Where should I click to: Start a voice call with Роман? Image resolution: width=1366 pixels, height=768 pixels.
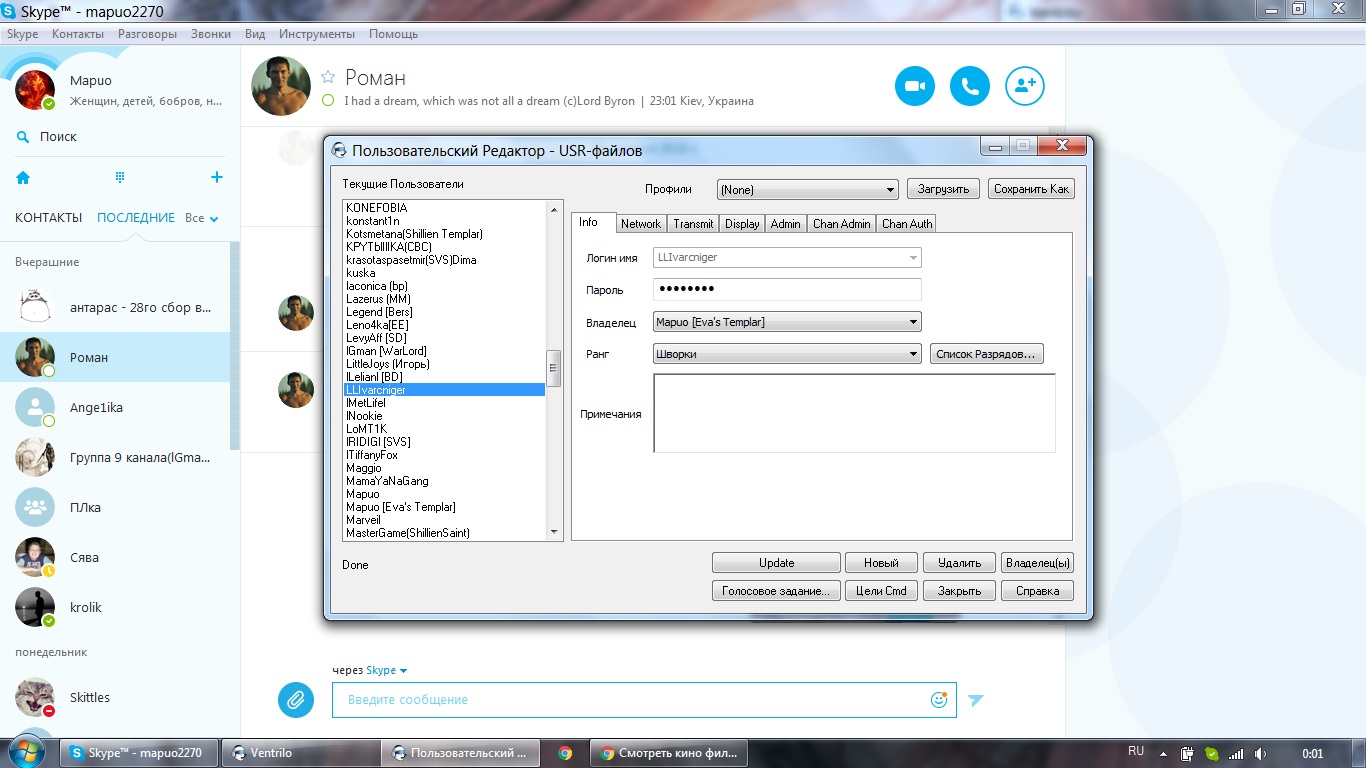coord(969,86)
